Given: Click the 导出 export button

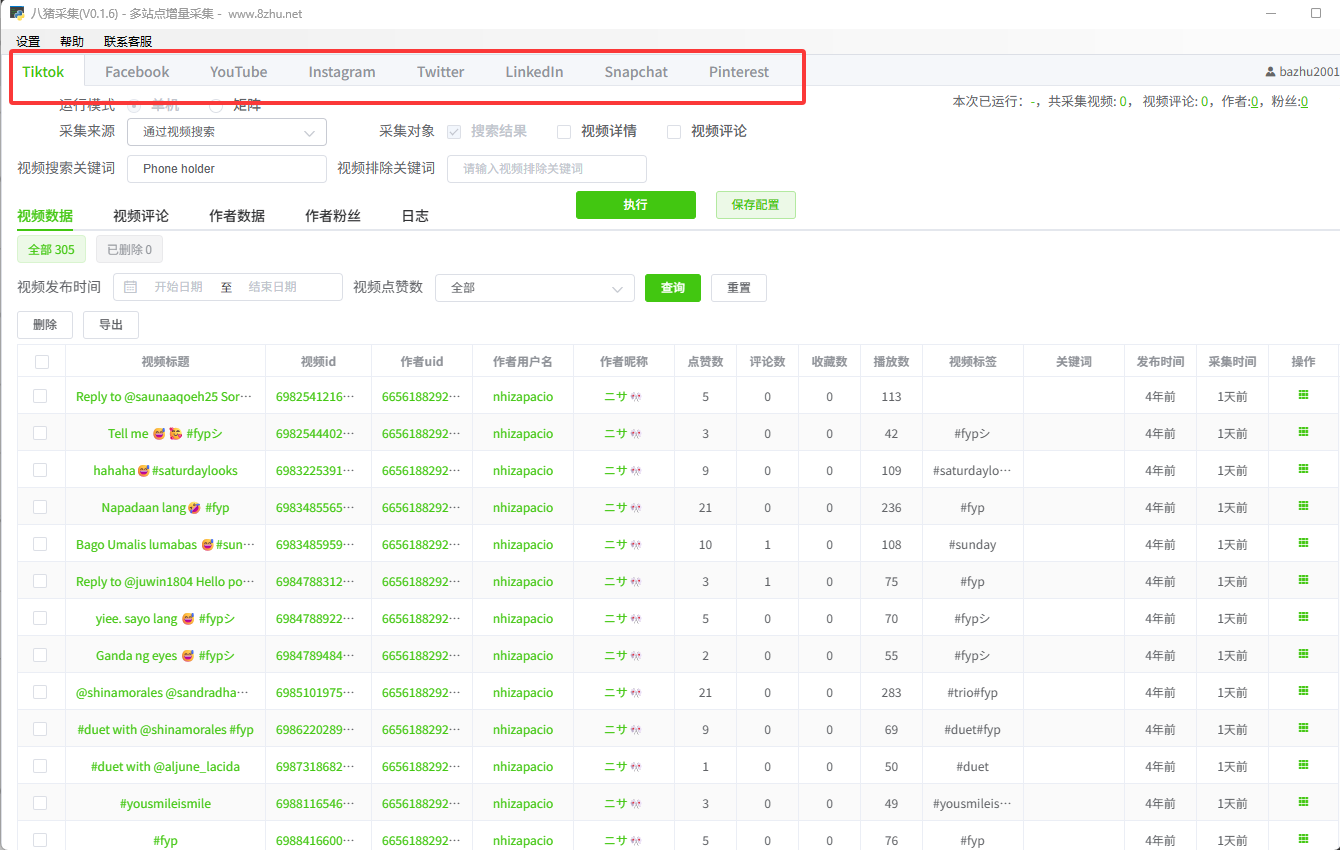Looking at the screenshot, I should (x=111, y=325).
